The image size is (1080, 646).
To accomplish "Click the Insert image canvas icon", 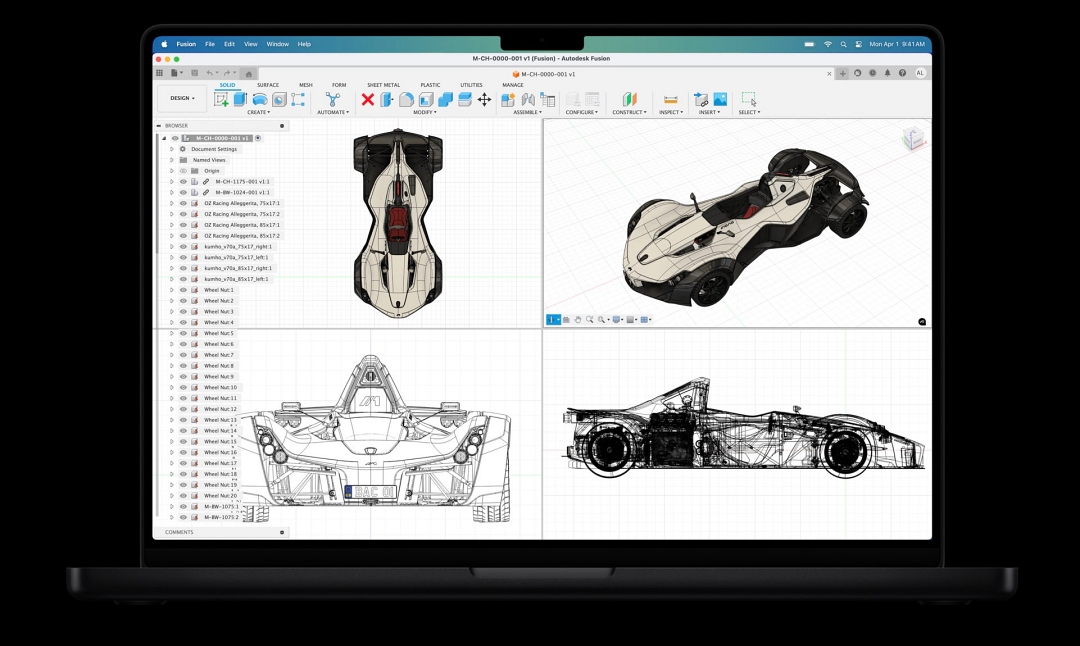I will (720, 100).
